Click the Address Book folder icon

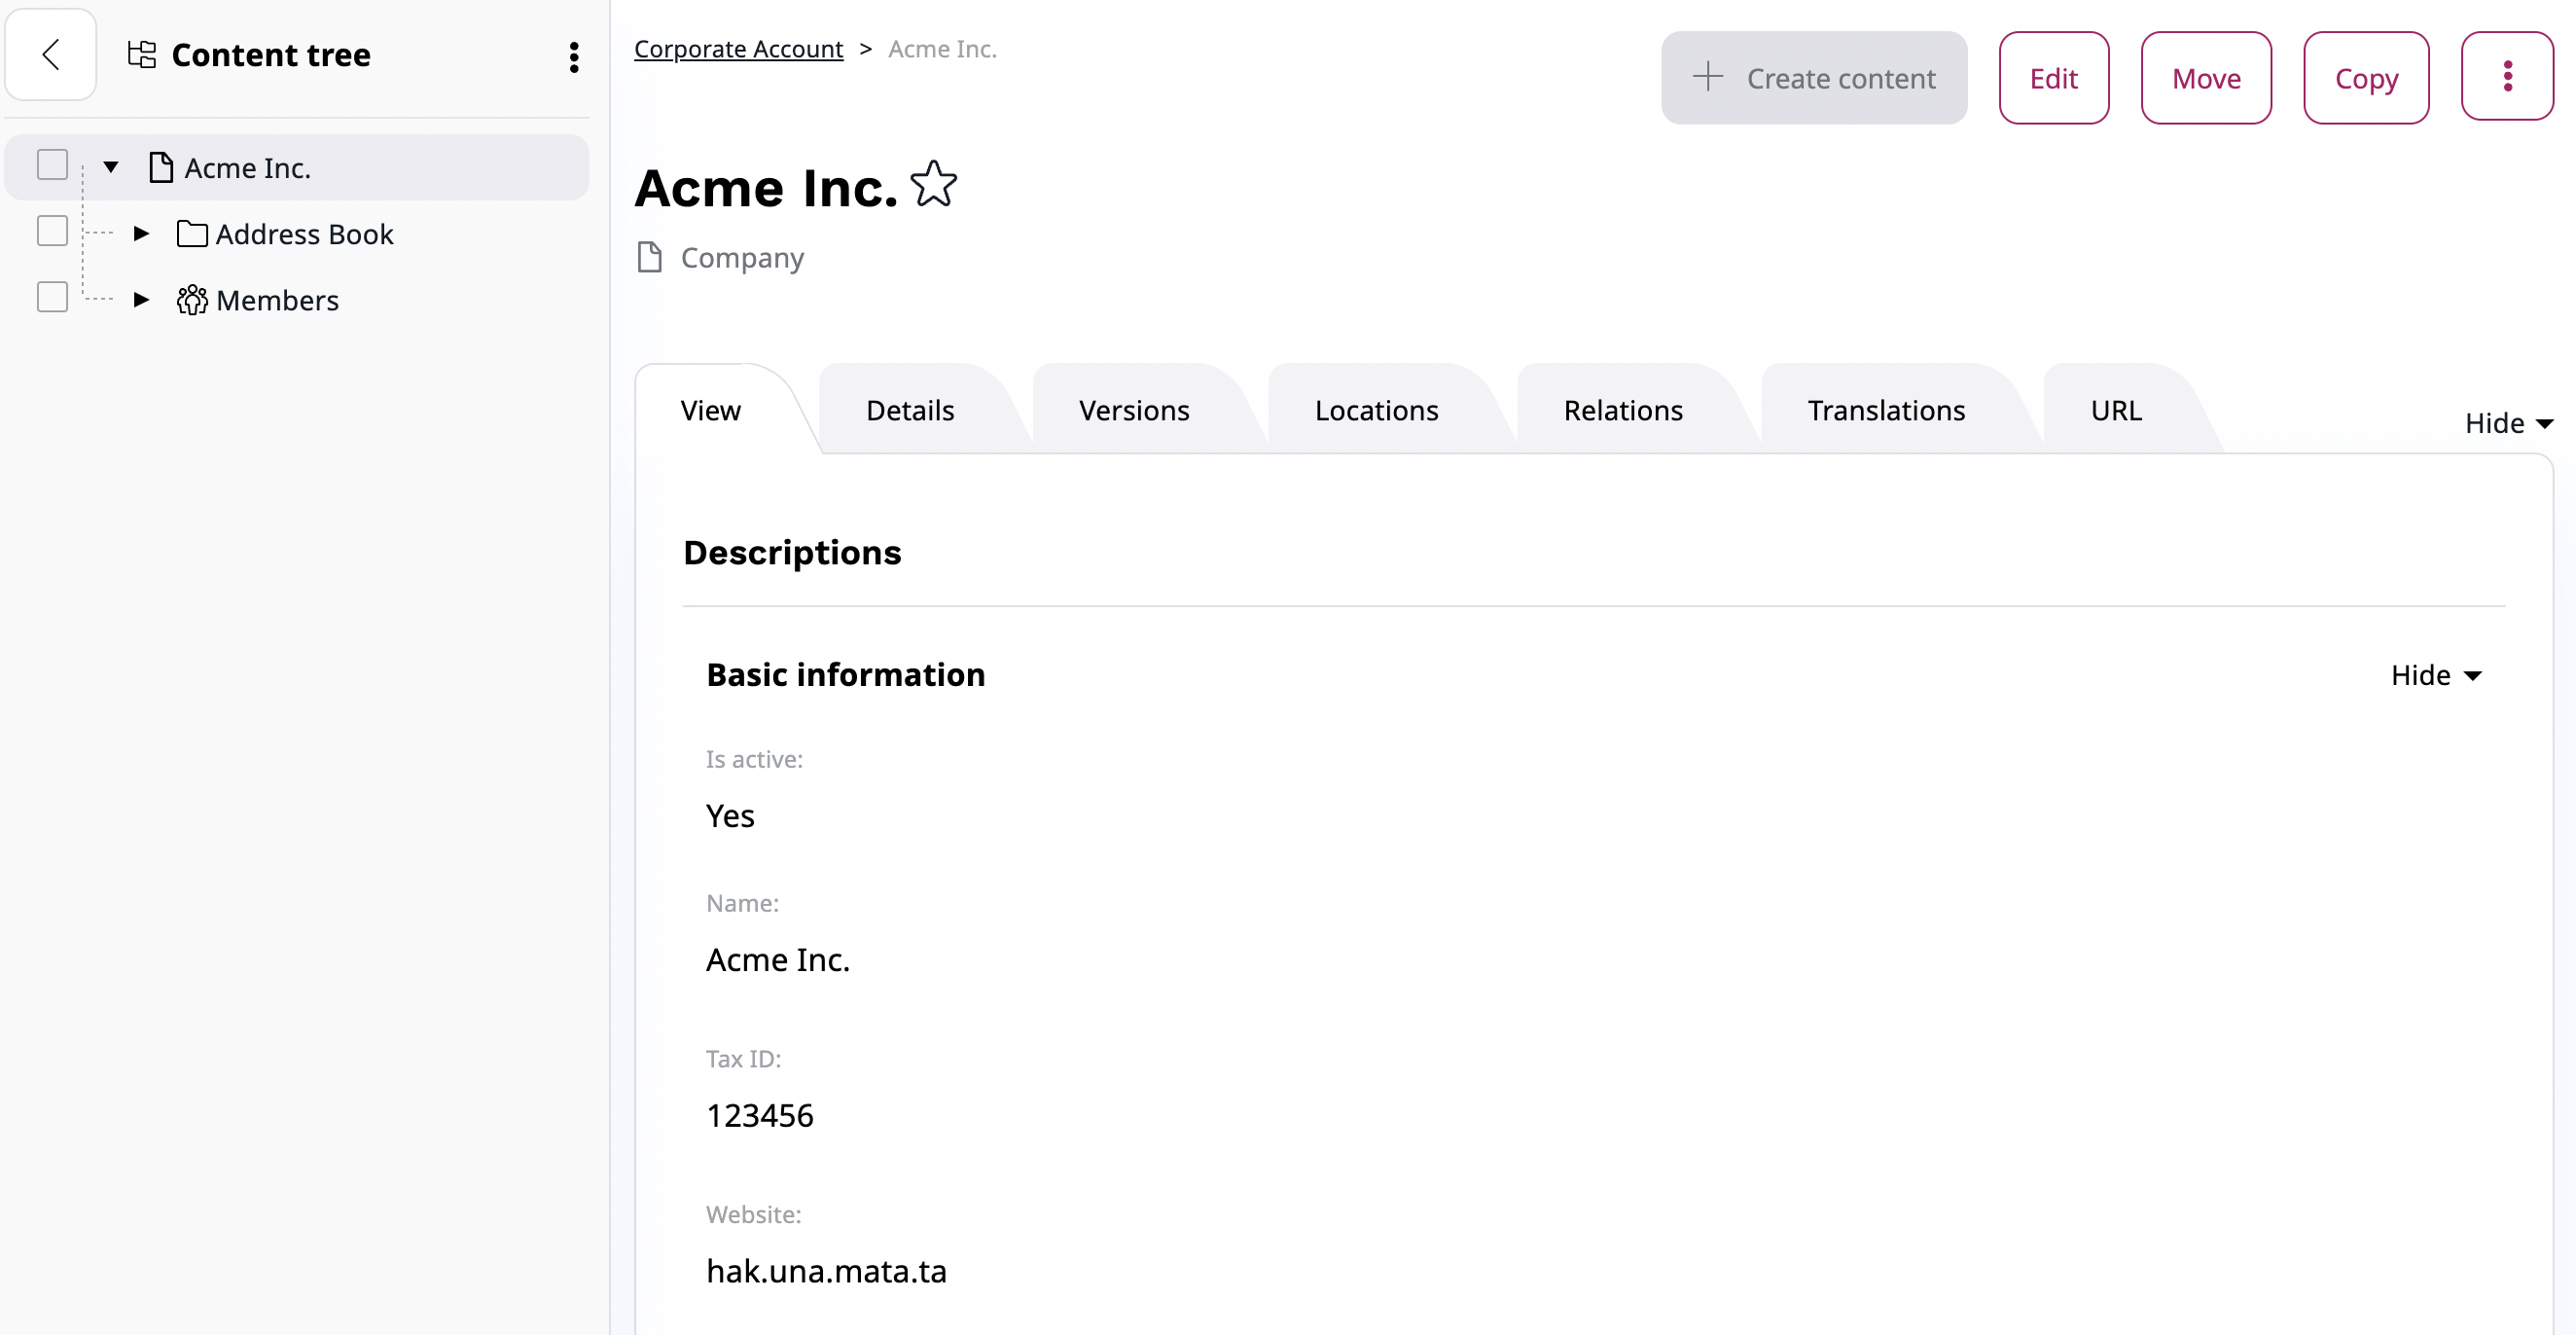click(191, 234)
